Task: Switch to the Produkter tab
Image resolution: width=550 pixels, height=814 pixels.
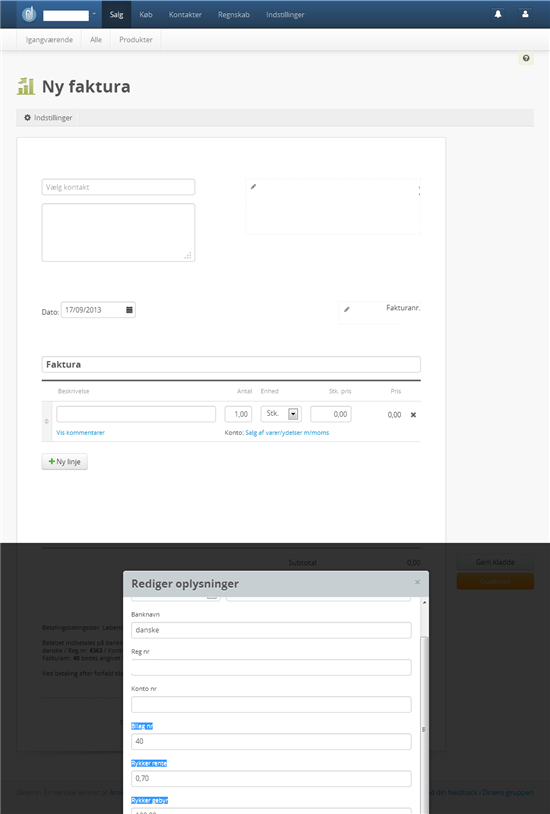Action: (x=136, y=39)
